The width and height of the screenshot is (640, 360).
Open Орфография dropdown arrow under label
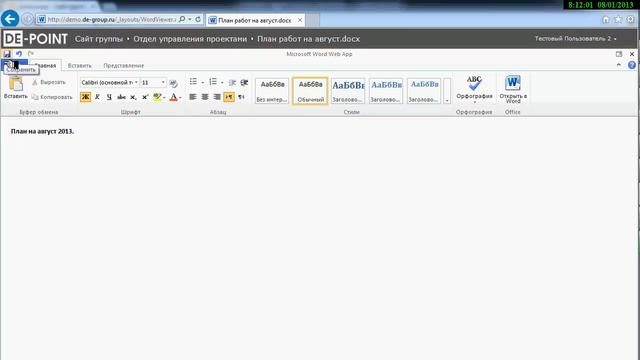[474, 102]
